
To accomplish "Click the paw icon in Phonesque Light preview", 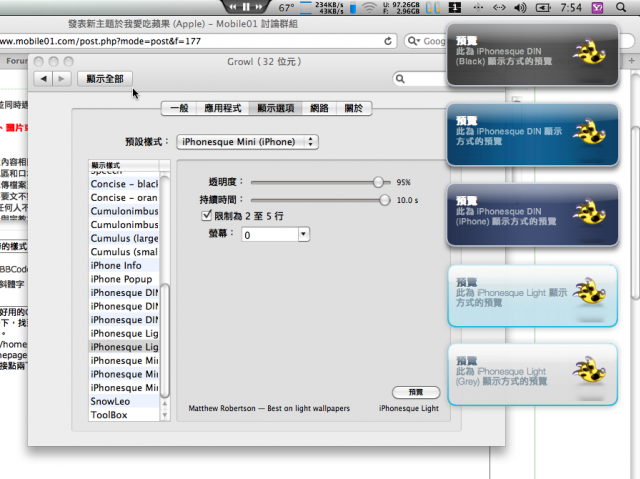I will coord(590,291).
